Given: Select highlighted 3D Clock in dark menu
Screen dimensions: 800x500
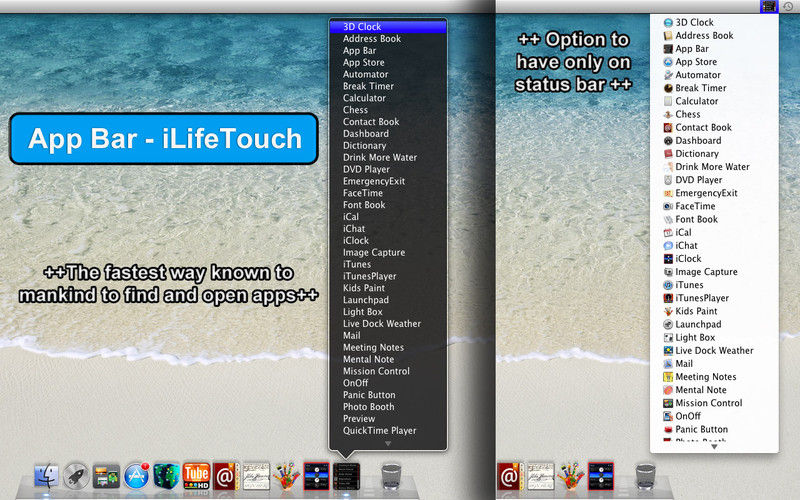Looking at the screenshot, I should click(x=388, y=27).
